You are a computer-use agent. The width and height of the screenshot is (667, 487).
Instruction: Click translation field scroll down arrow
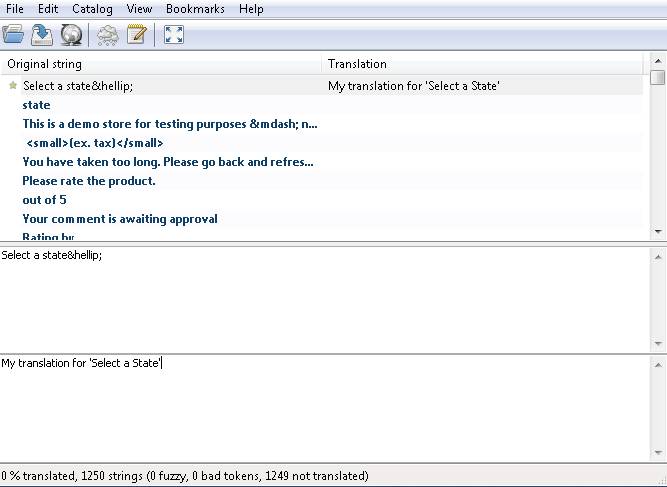(658, 453)
